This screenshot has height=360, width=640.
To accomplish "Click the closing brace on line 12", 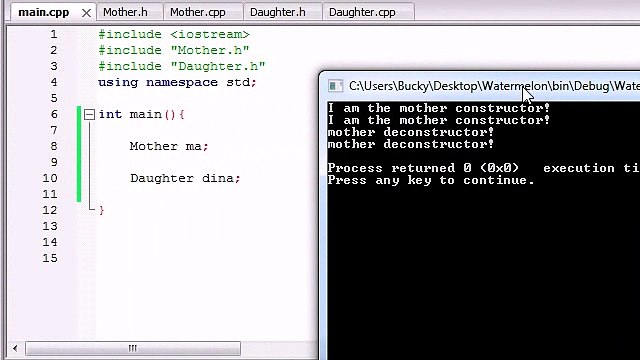I will point(102,210).
